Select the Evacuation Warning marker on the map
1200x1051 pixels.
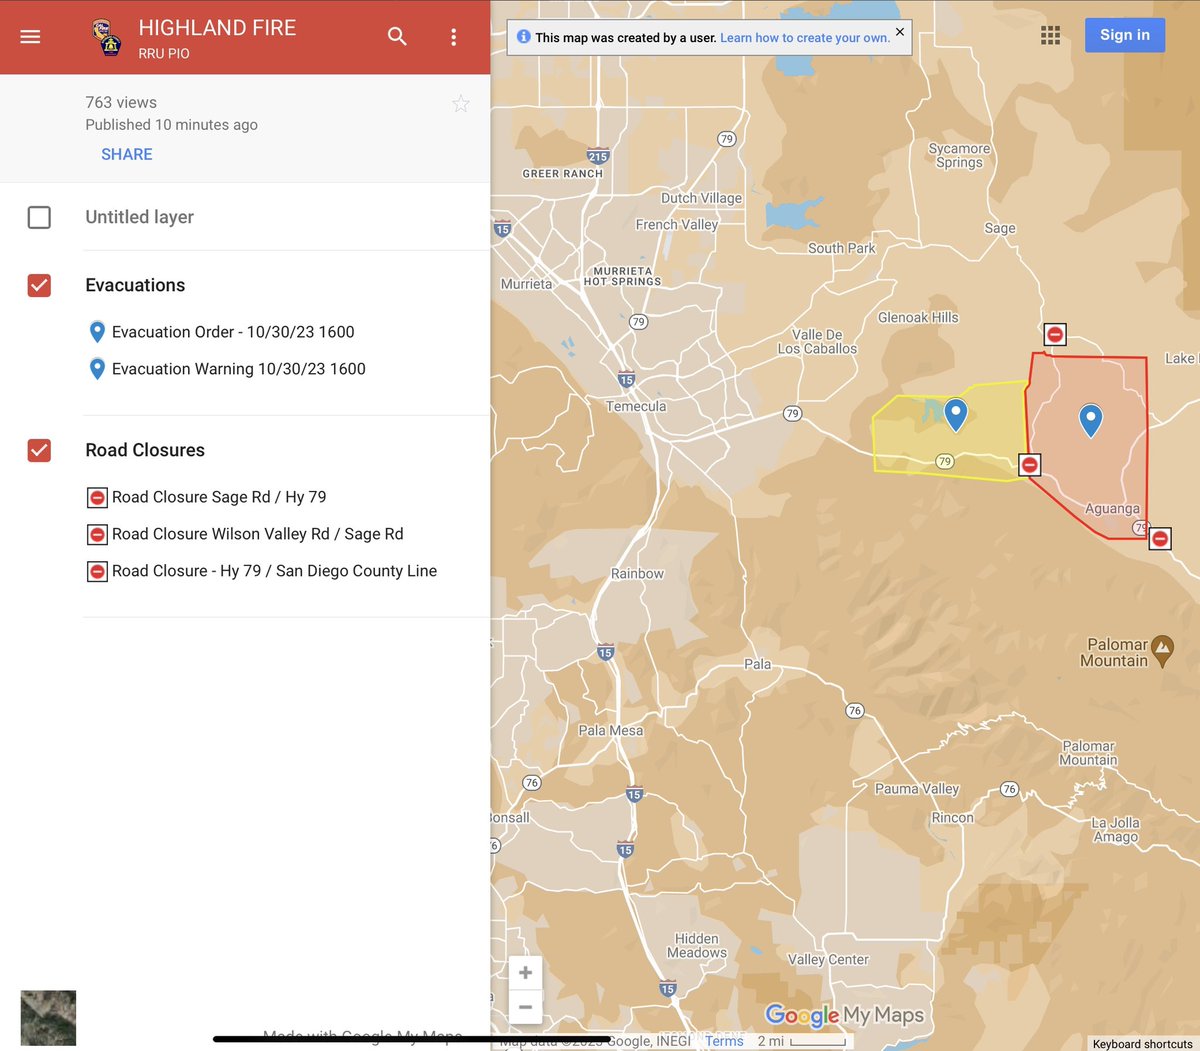(955, 414)
